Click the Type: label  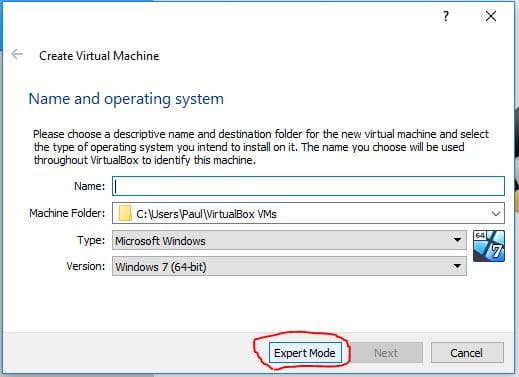[x=91, y=240]
